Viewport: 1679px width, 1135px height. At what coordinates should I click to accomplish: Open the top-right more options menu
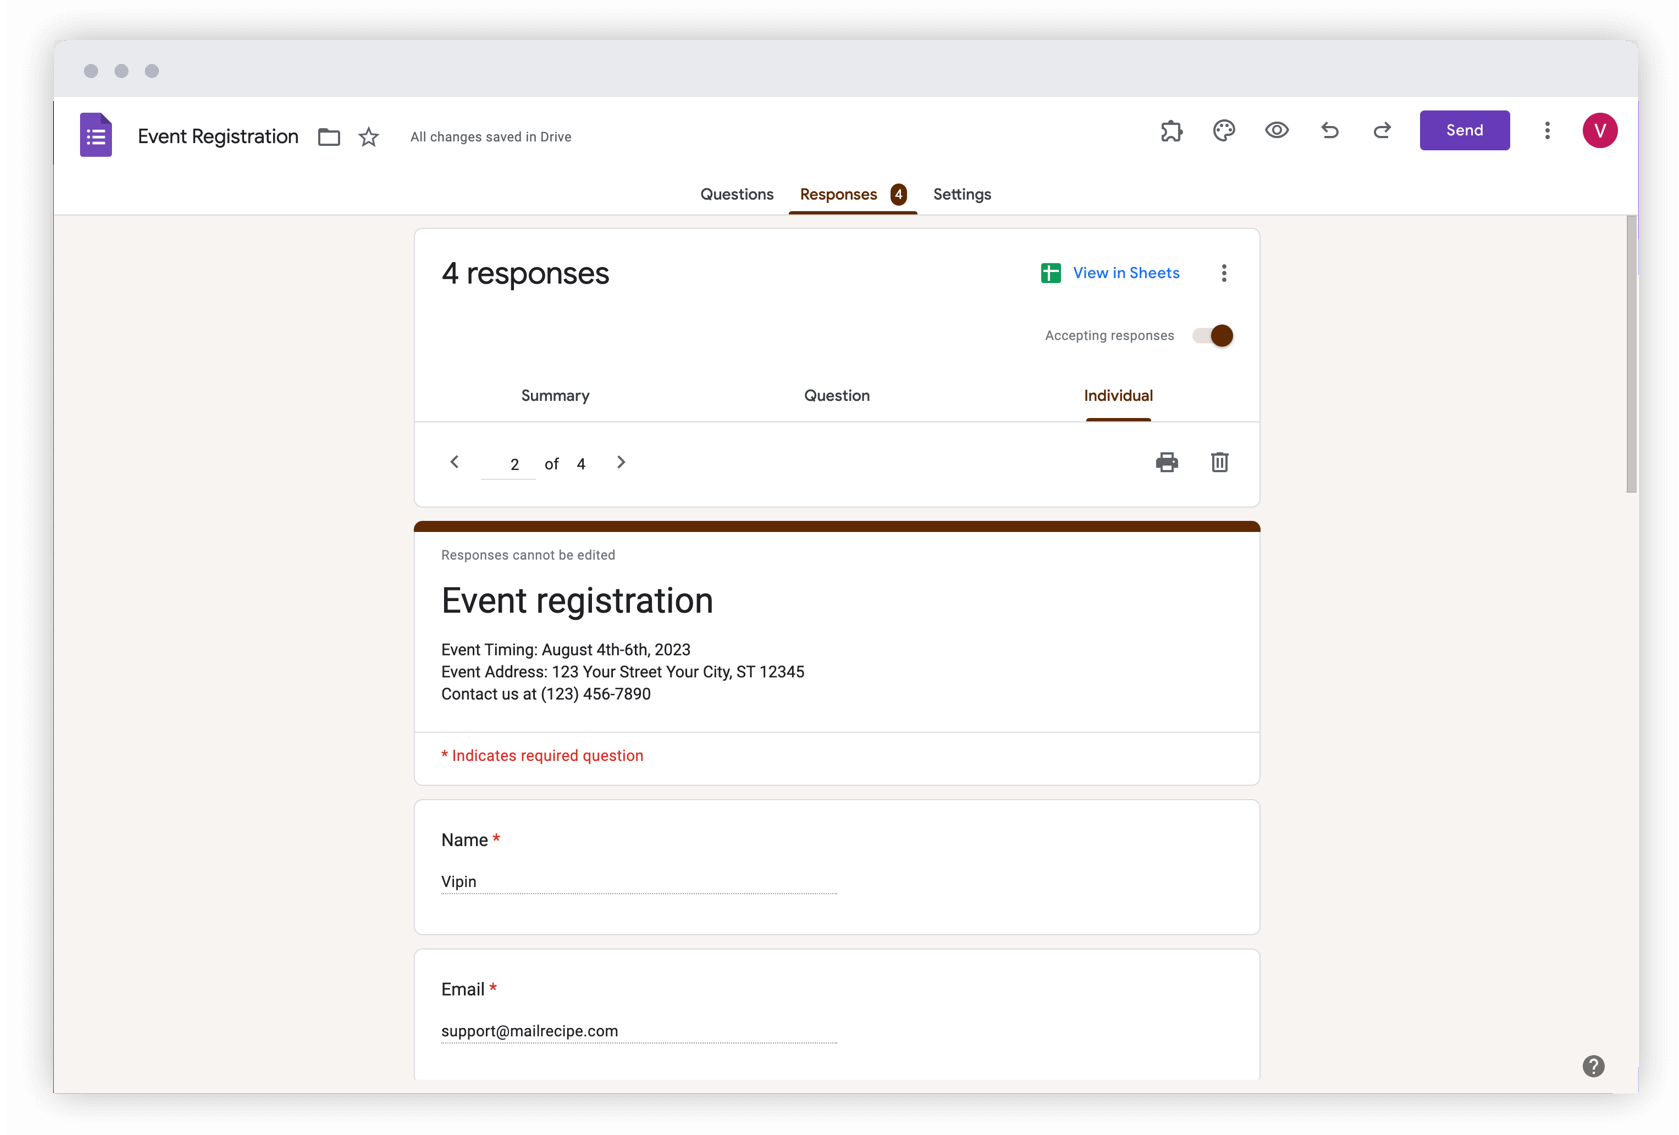pyautogui.click(x=1546, y=130)
